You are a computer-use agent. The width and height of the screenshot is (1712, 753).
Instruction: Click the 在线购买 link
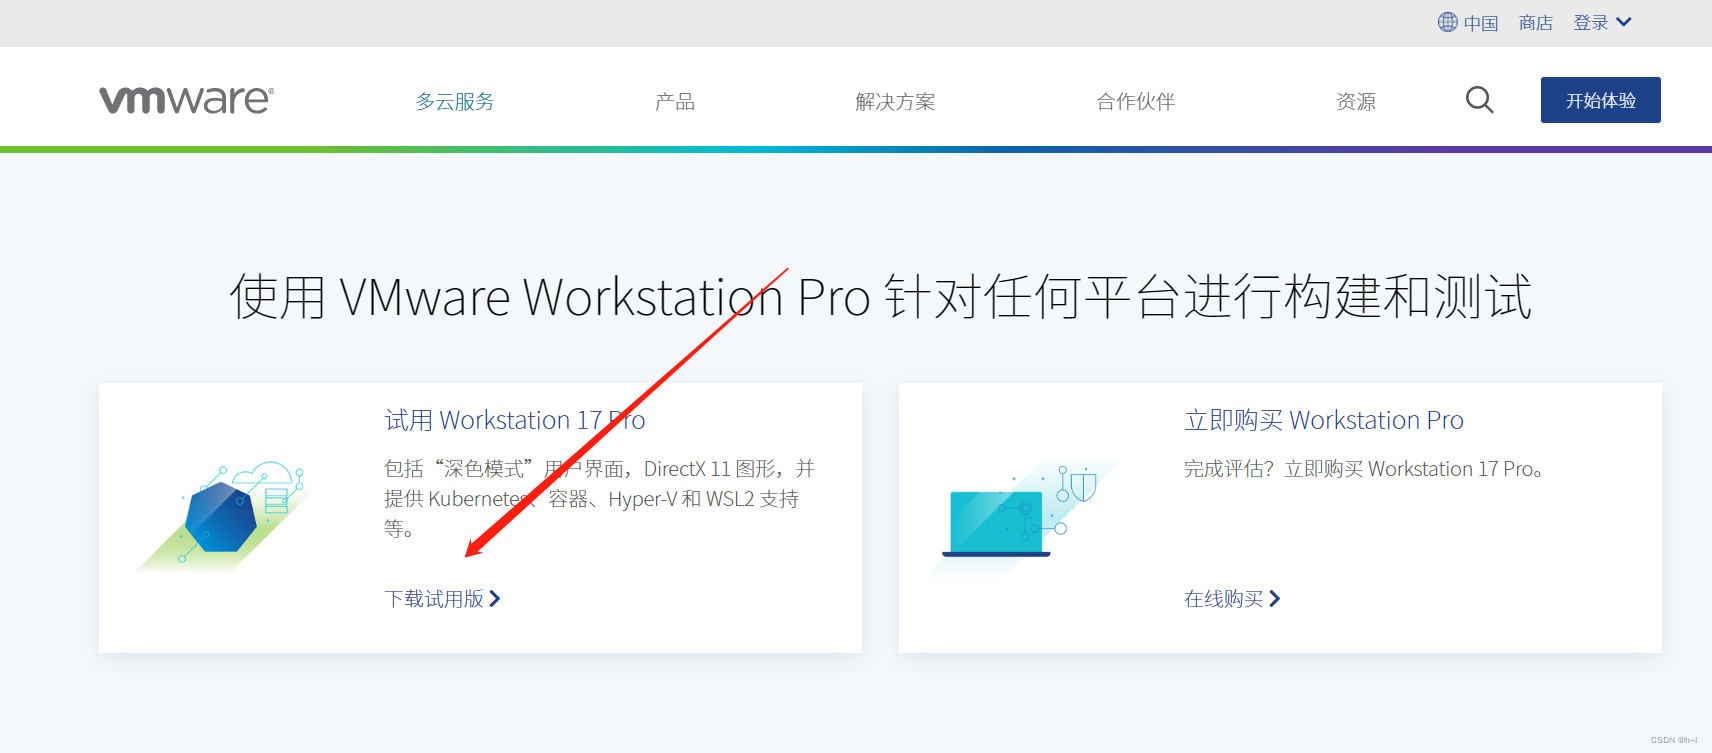(1232, 599)
